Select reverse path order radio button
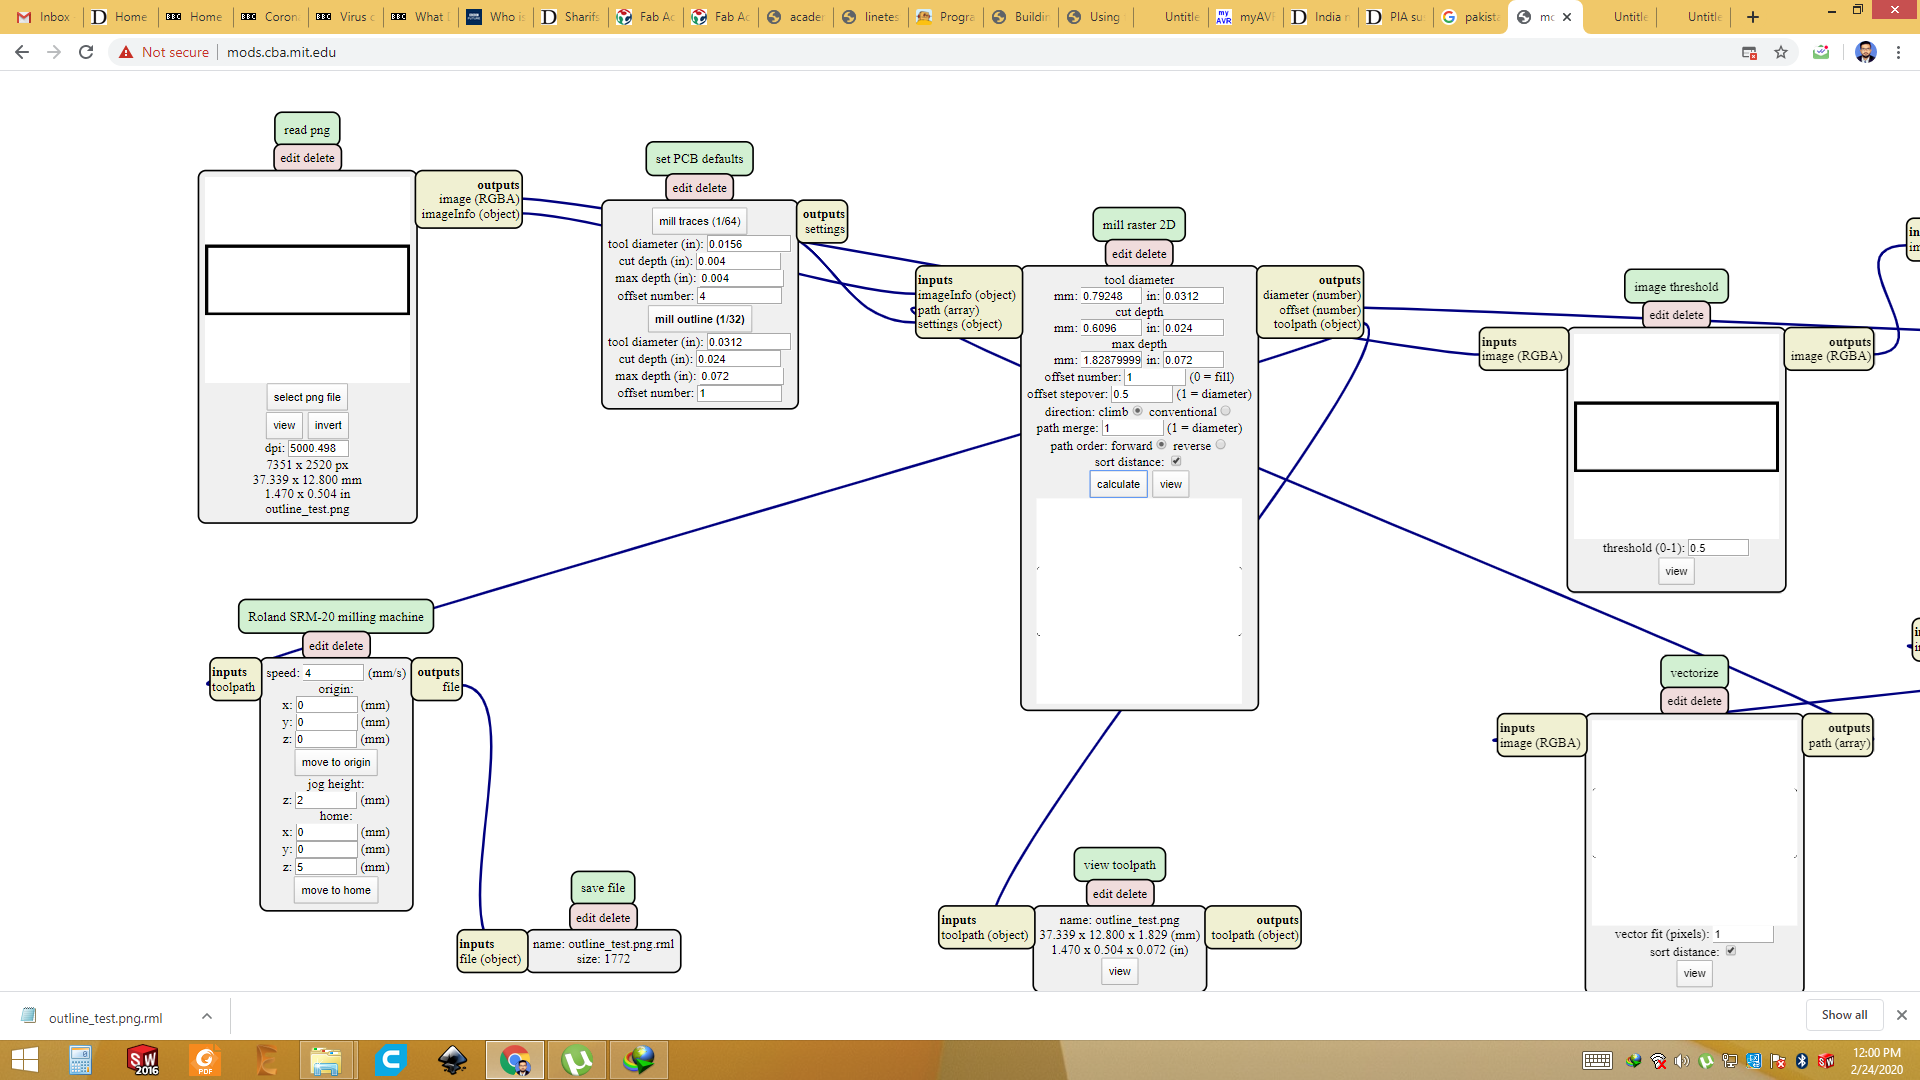The image size is (1920, 1080). point(1220,445)
